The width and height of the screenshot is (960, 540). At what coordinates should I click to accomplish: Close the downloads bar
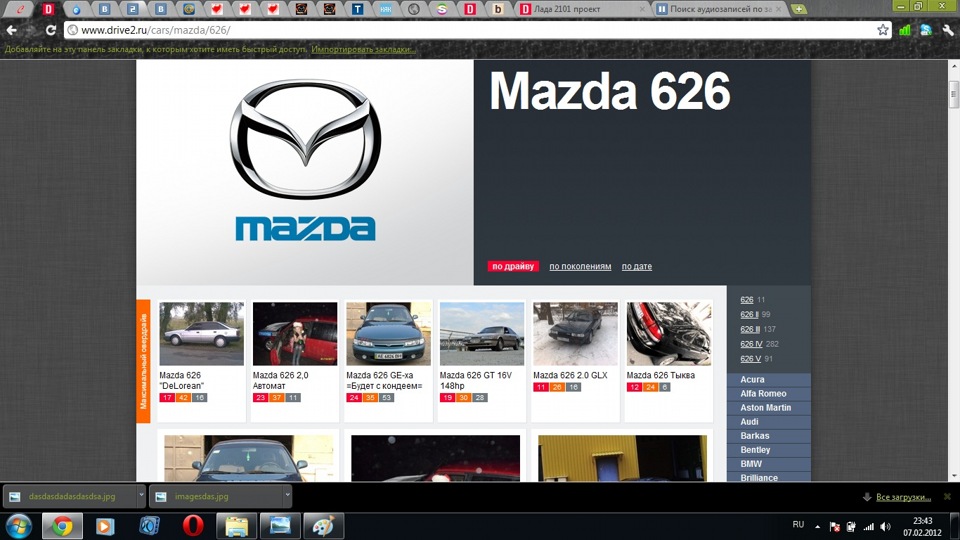947,497
